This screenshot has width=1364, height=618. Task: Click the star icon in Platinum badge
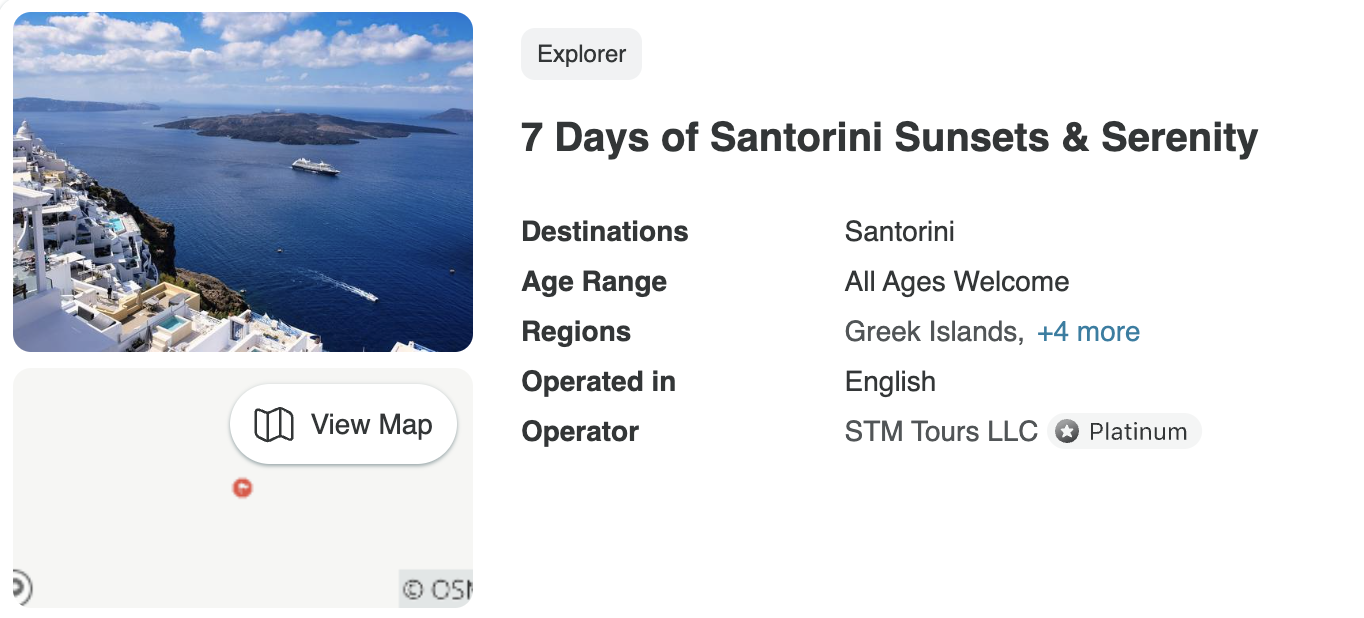pos(1068,432)
